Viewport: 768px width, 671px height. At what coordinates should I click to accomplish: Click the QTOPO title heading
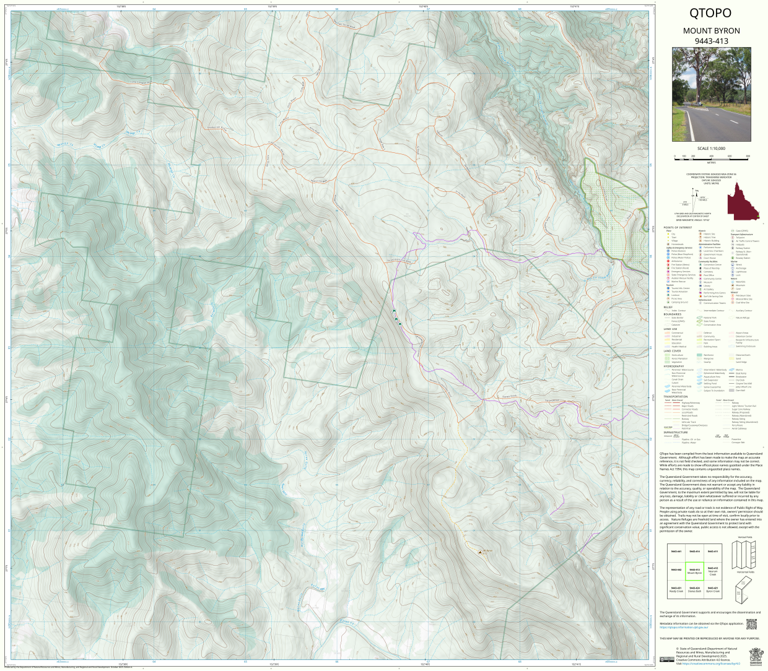point(710,13)
